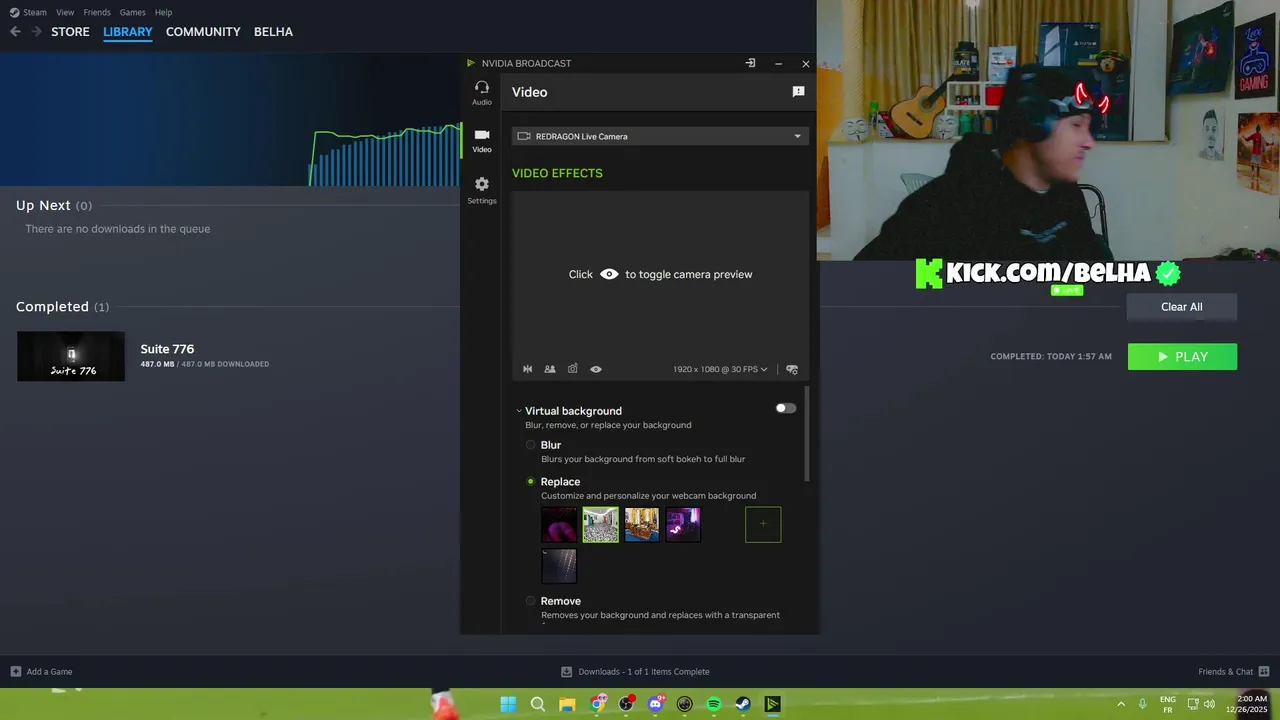The width and height of the screenshot is (1280, 720).
Task: Click the Up Next heading in Steam
Action: pos(43,205)
